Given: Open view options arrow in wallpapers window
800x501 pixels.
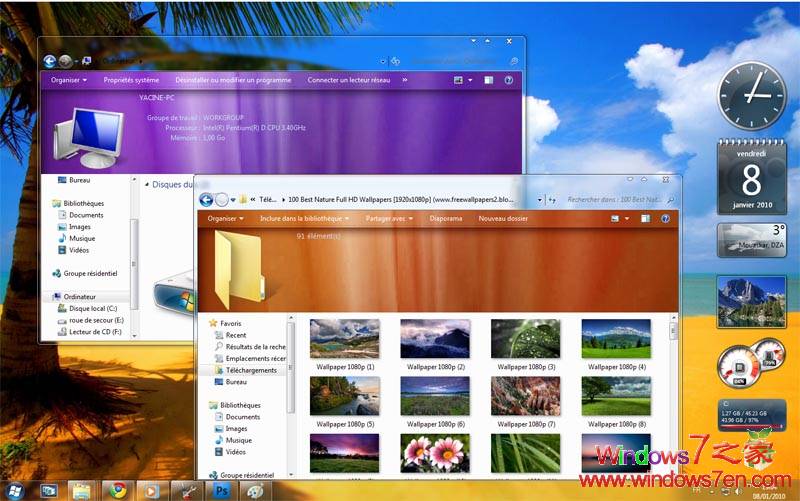Looking at the screenshot, I should click(x=627, y=218).
